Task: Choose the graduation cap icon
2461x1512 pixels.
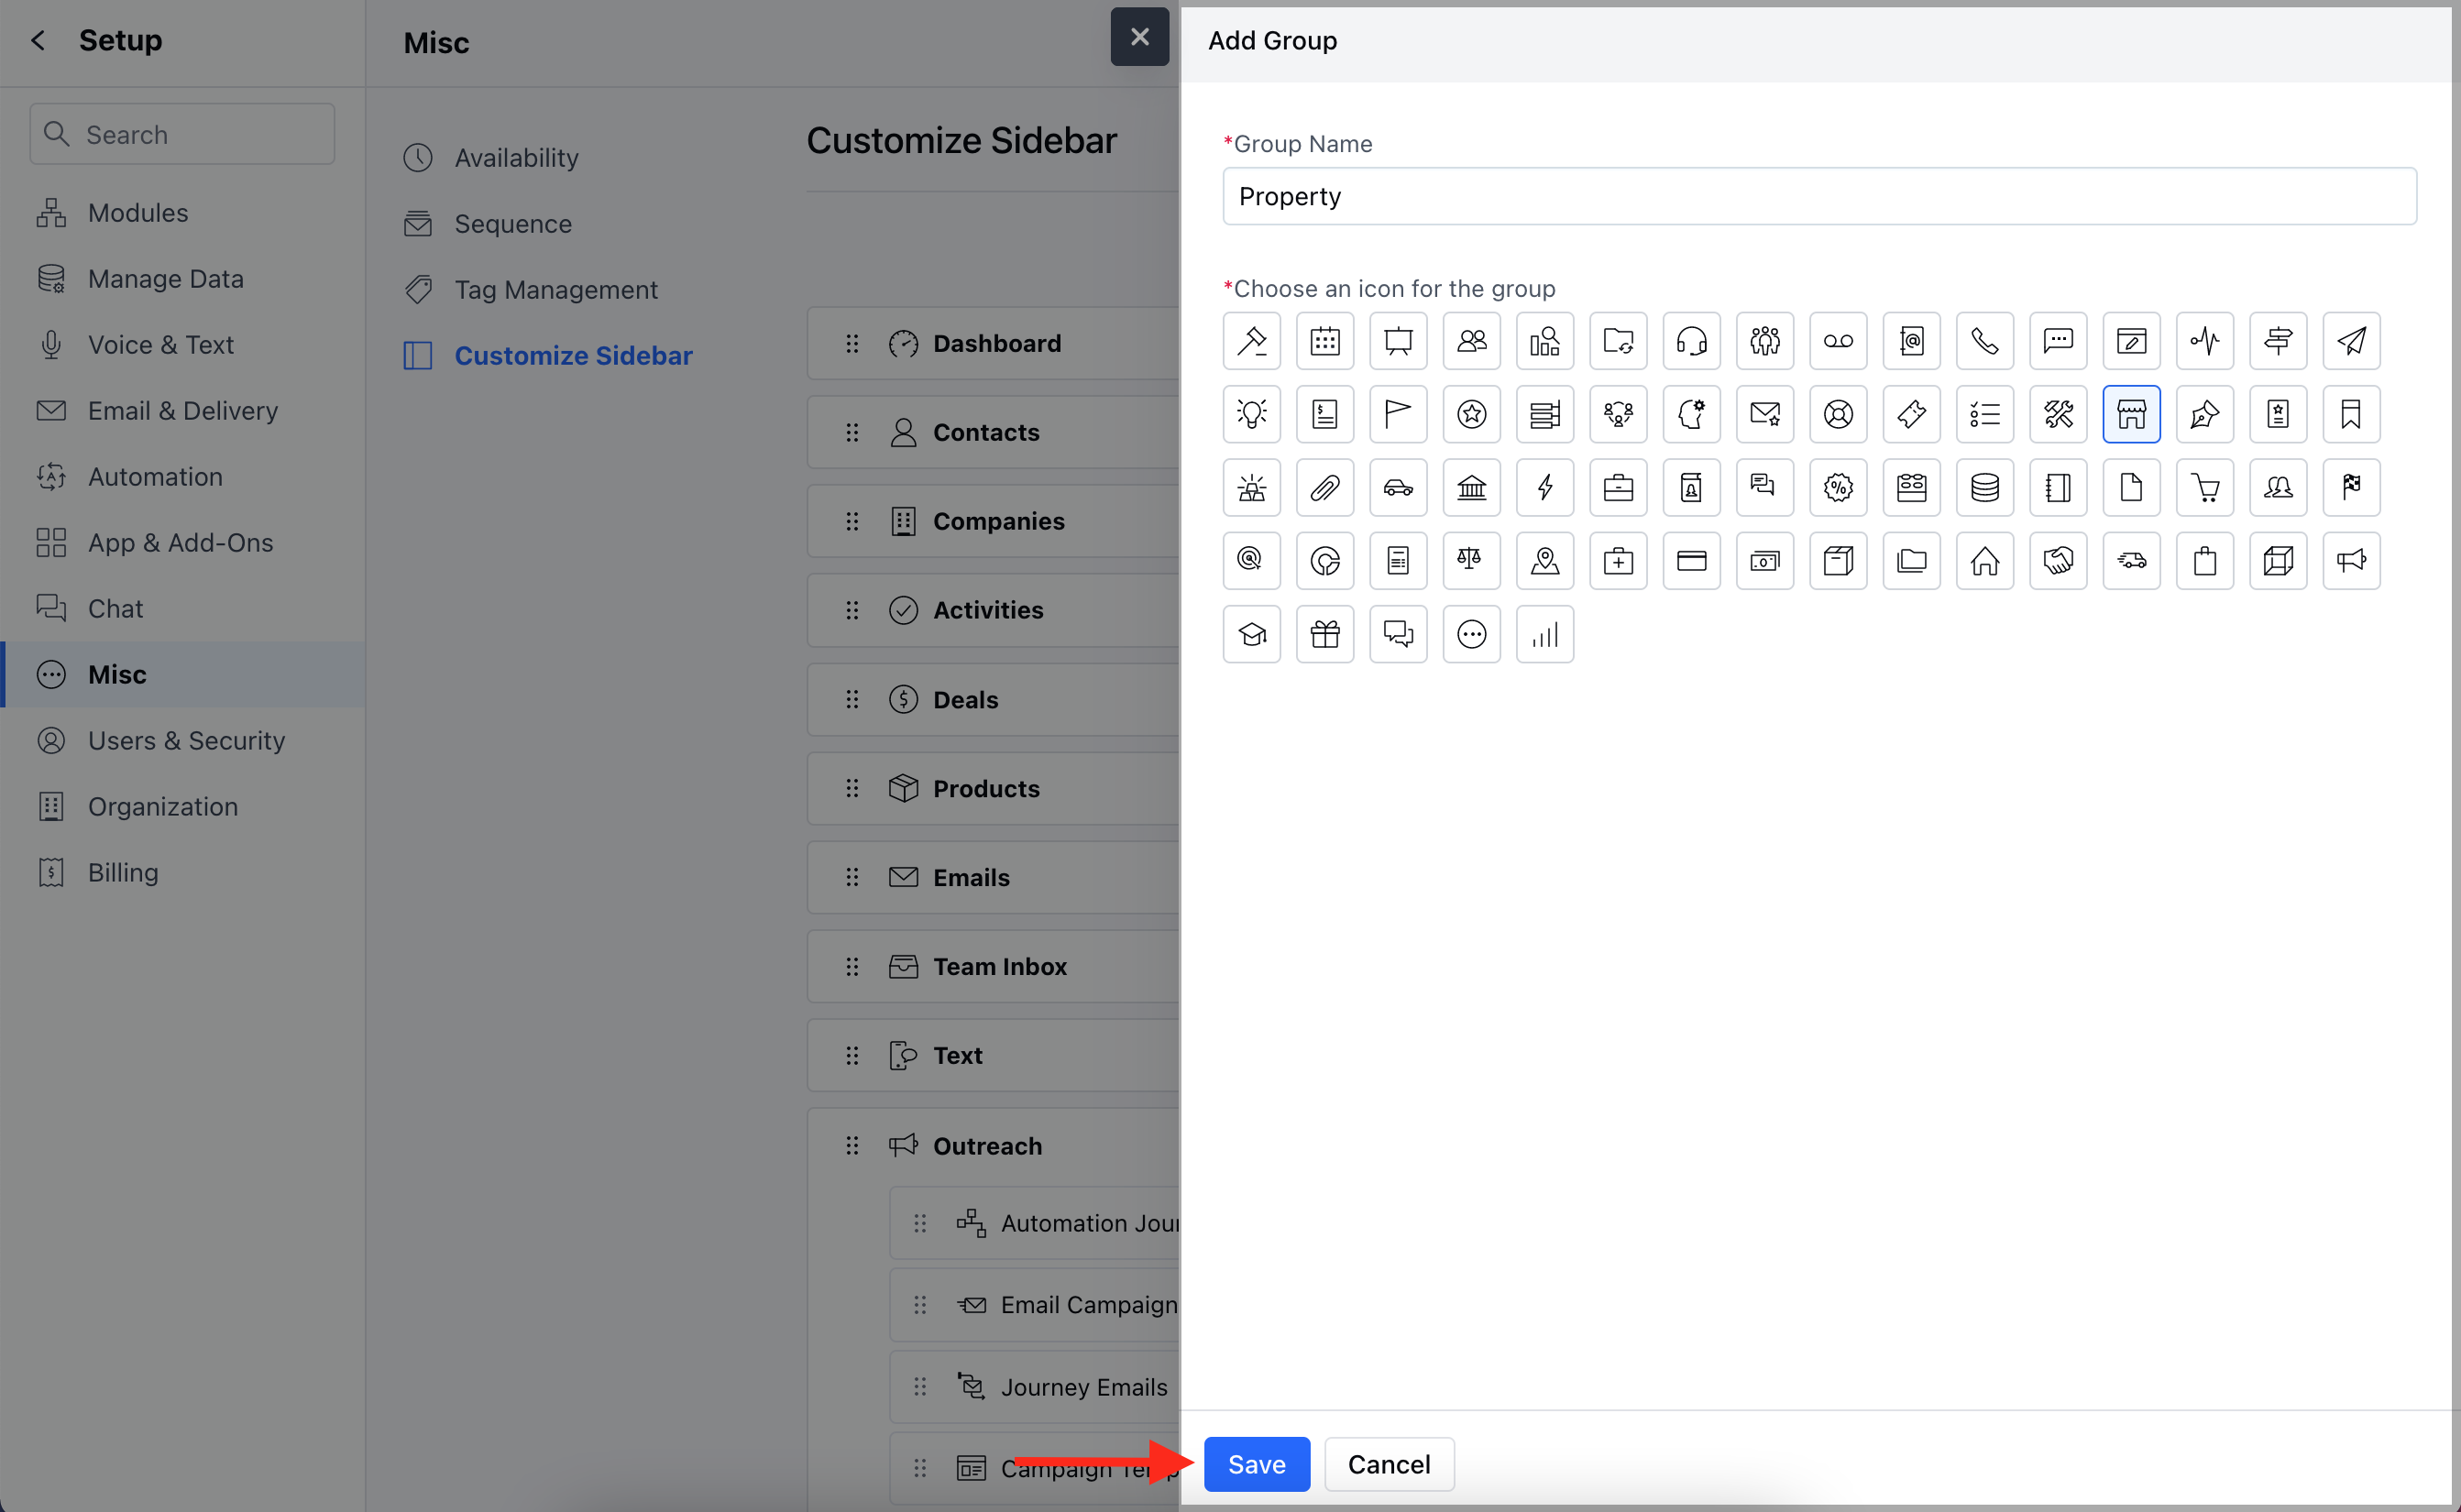Action: pyautogui.click(x=1251, y=634)
